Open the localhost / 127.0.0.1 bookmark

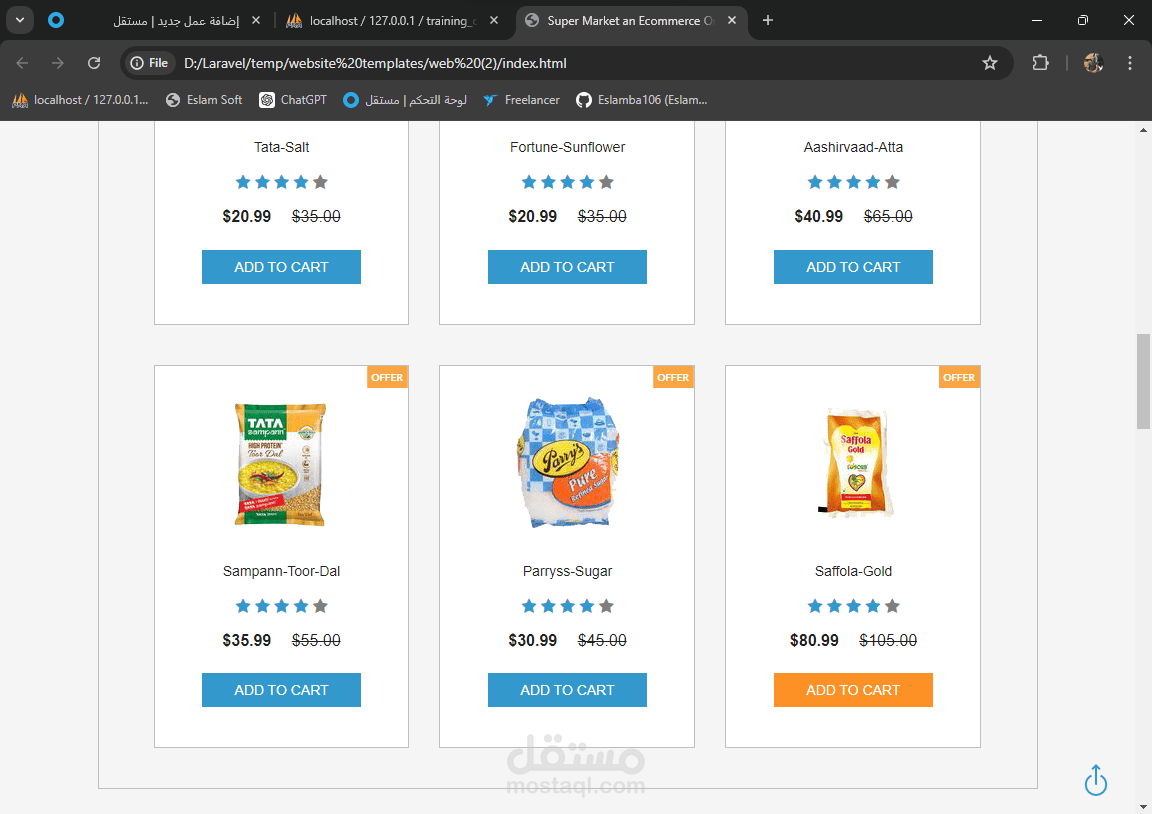[x=81, y=100]
